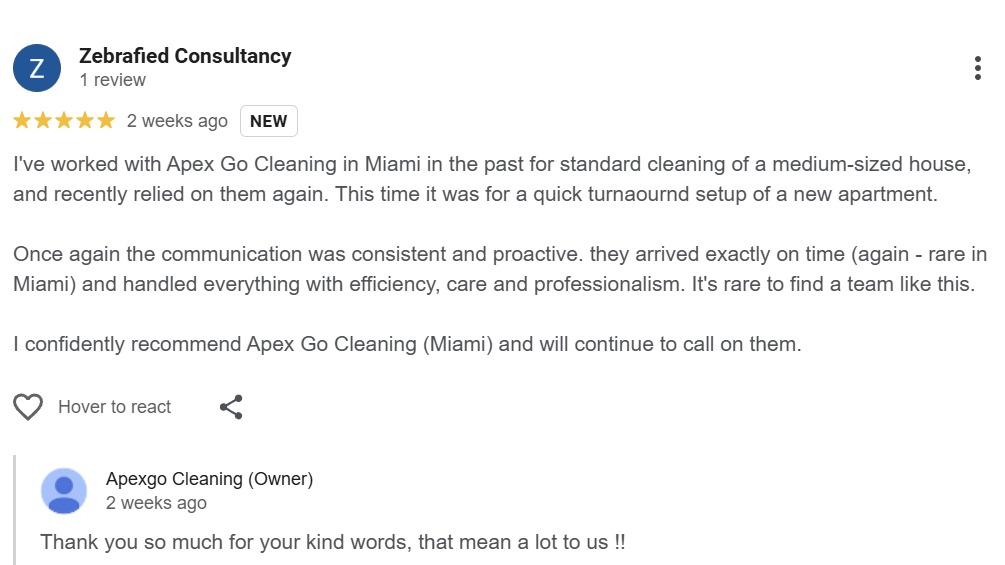Click the second rating star
Image resolution: width=1005 pixels, height=565 pixels.
[x=43, y=121]
